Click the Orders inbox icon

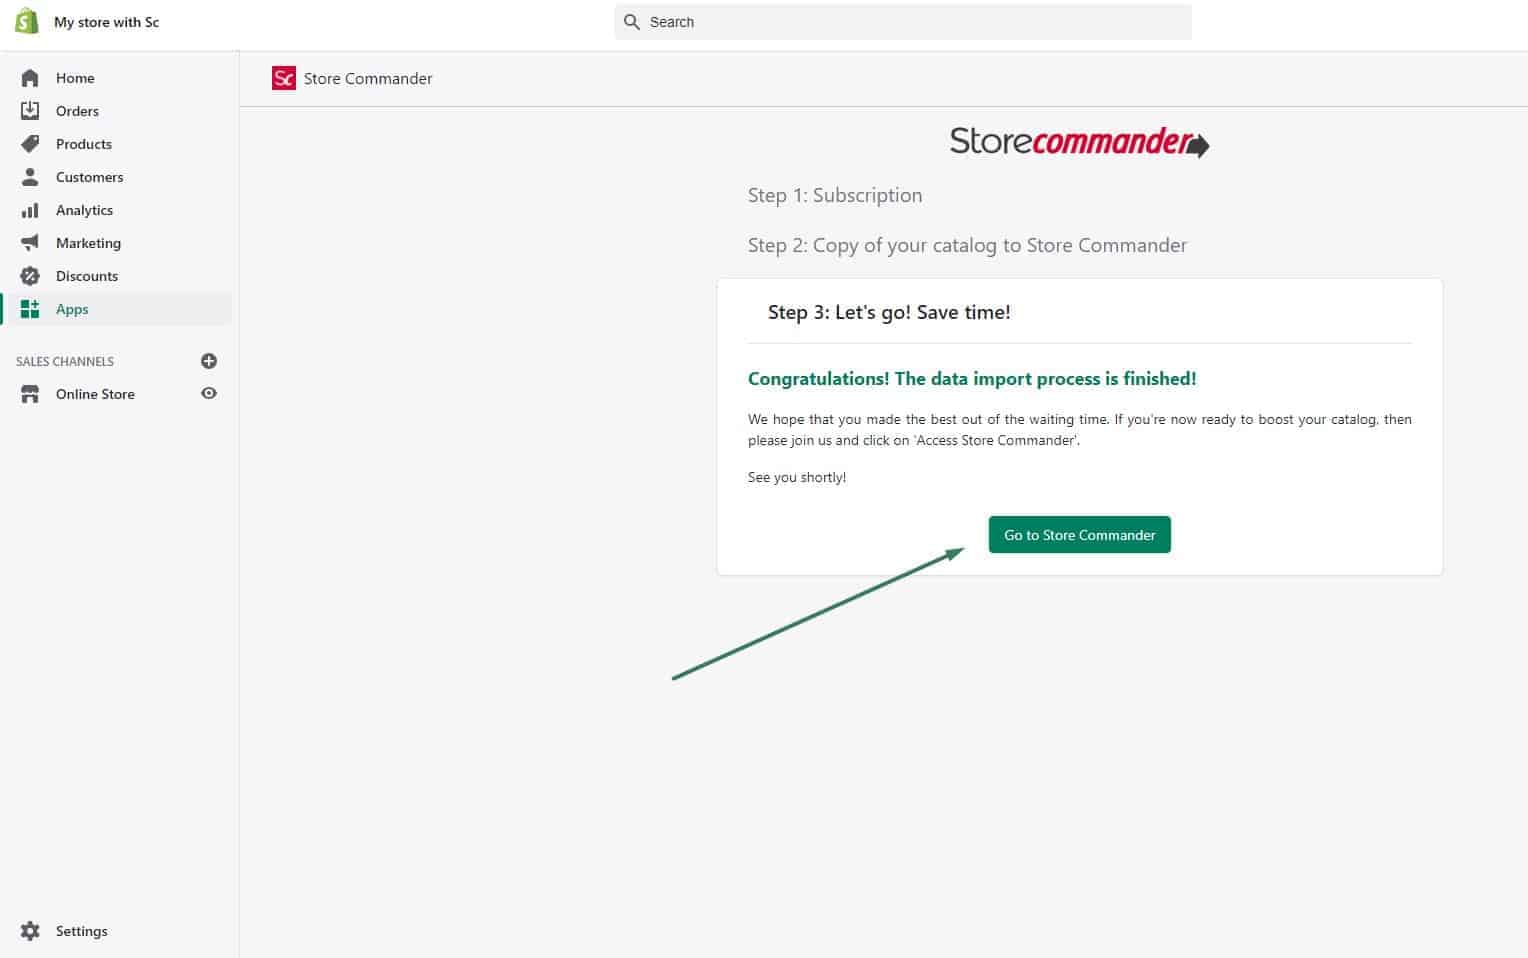[x=30, y=111]
